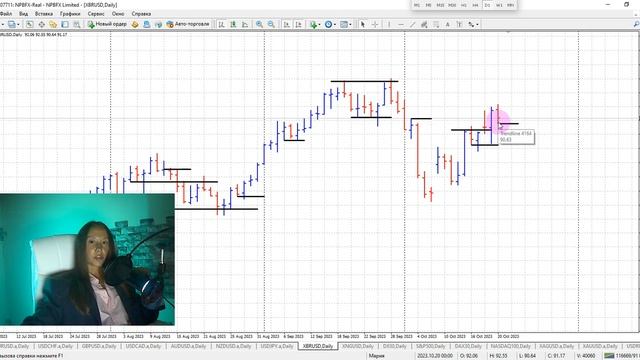Open the Data Window crosshair icon

pos(42,24)
